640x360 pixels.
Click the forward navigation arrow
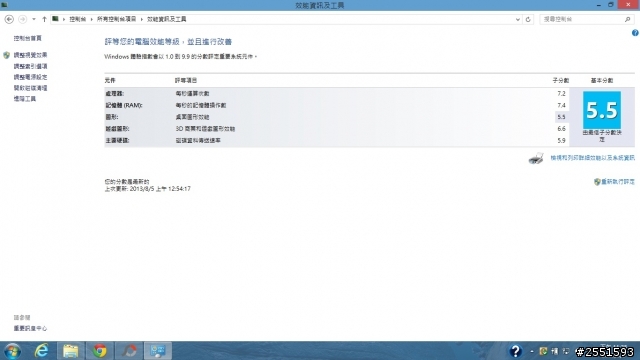(x=23, y=19)
